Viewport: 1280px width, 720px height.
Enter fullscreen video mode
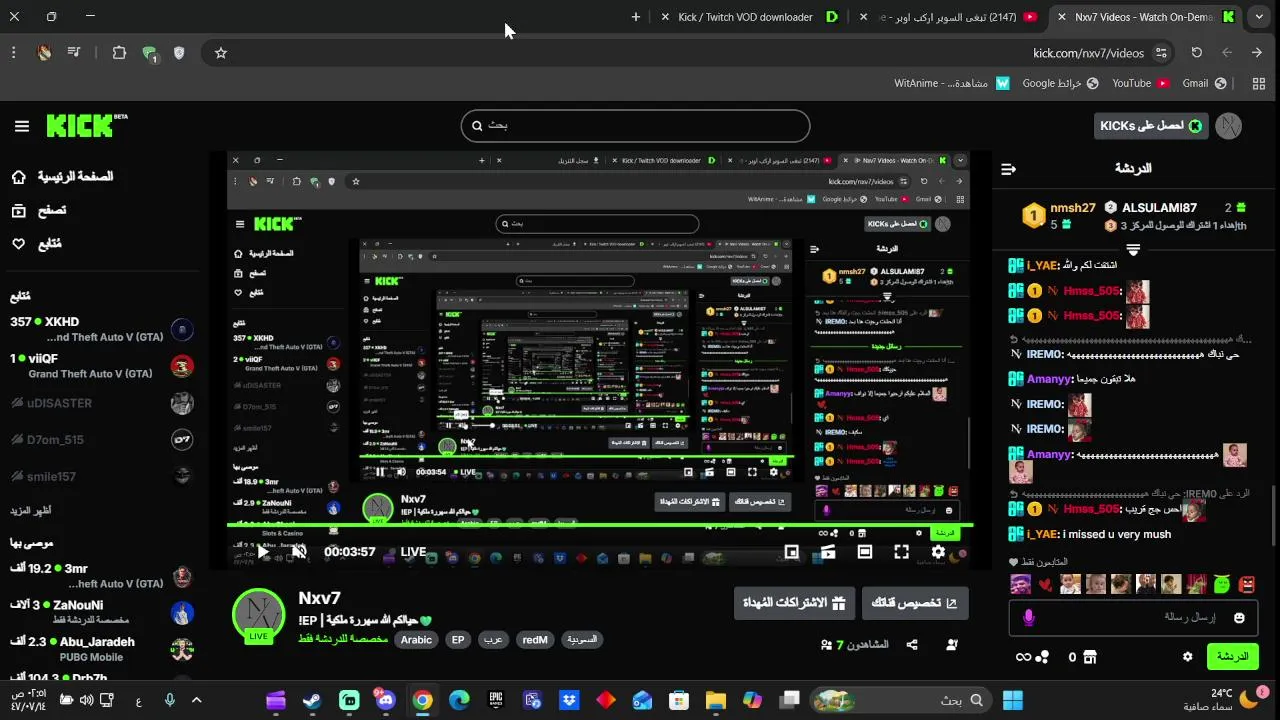click(x=901, y=551)
